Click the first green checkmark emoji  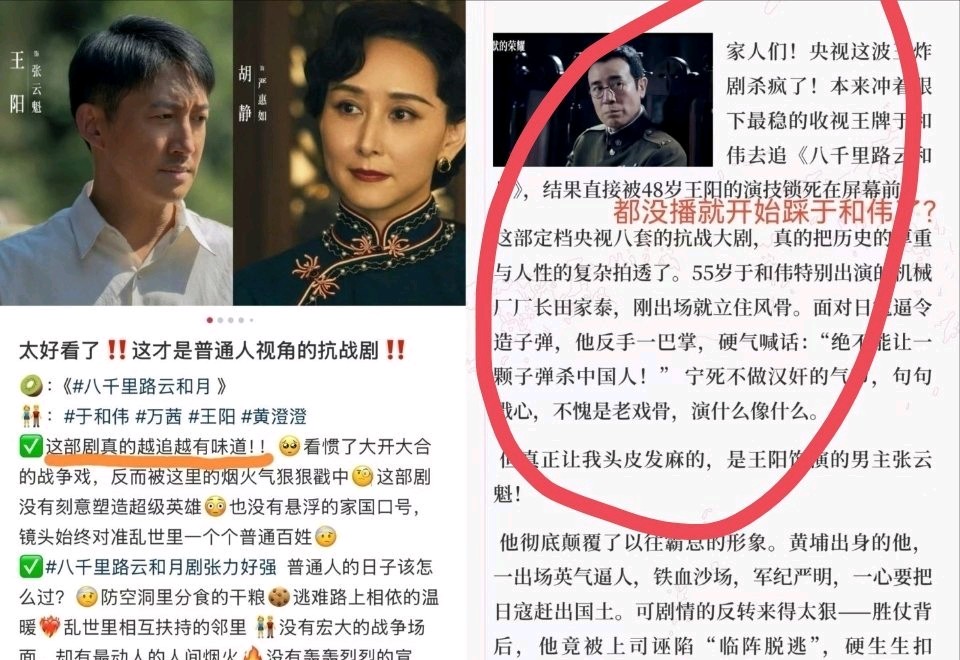coord(31,447)
